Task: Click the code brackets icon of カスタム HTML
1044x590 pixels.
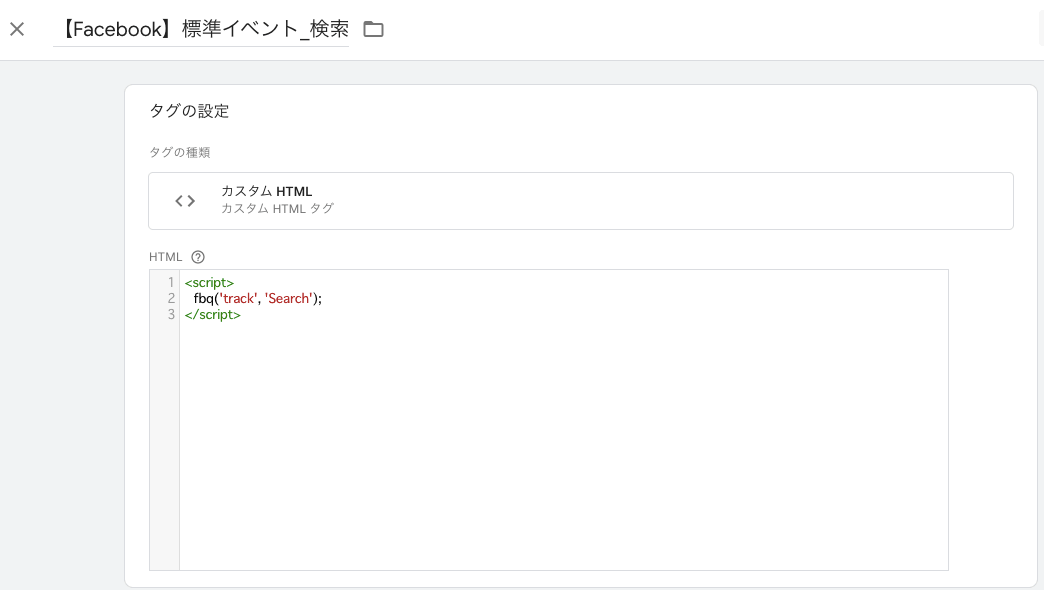Action: tap(185, 200)
